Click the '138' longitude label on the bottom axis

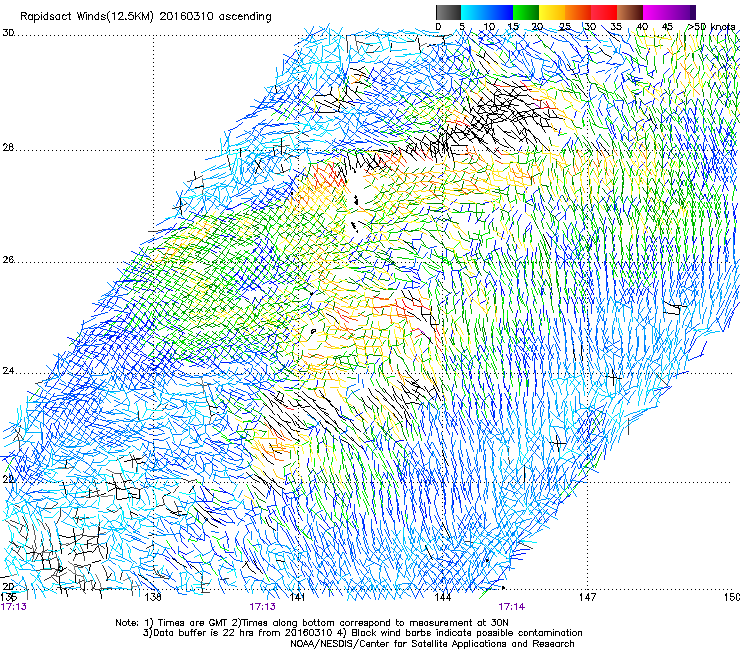click(x=153, y=597)
